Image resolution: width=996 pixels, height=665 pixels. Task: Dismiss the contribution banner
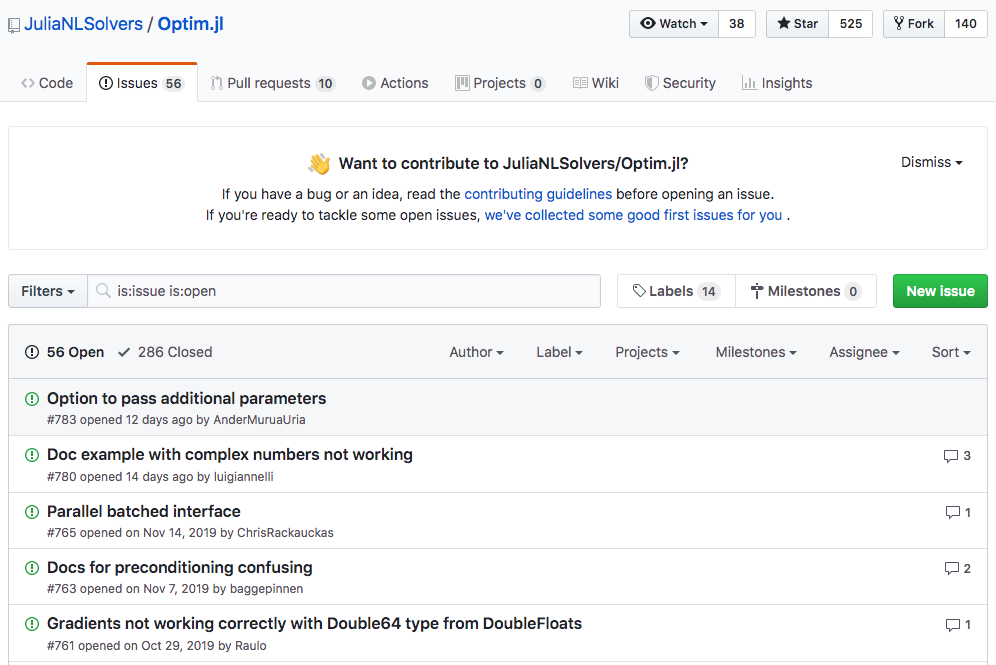pos(931,162)
